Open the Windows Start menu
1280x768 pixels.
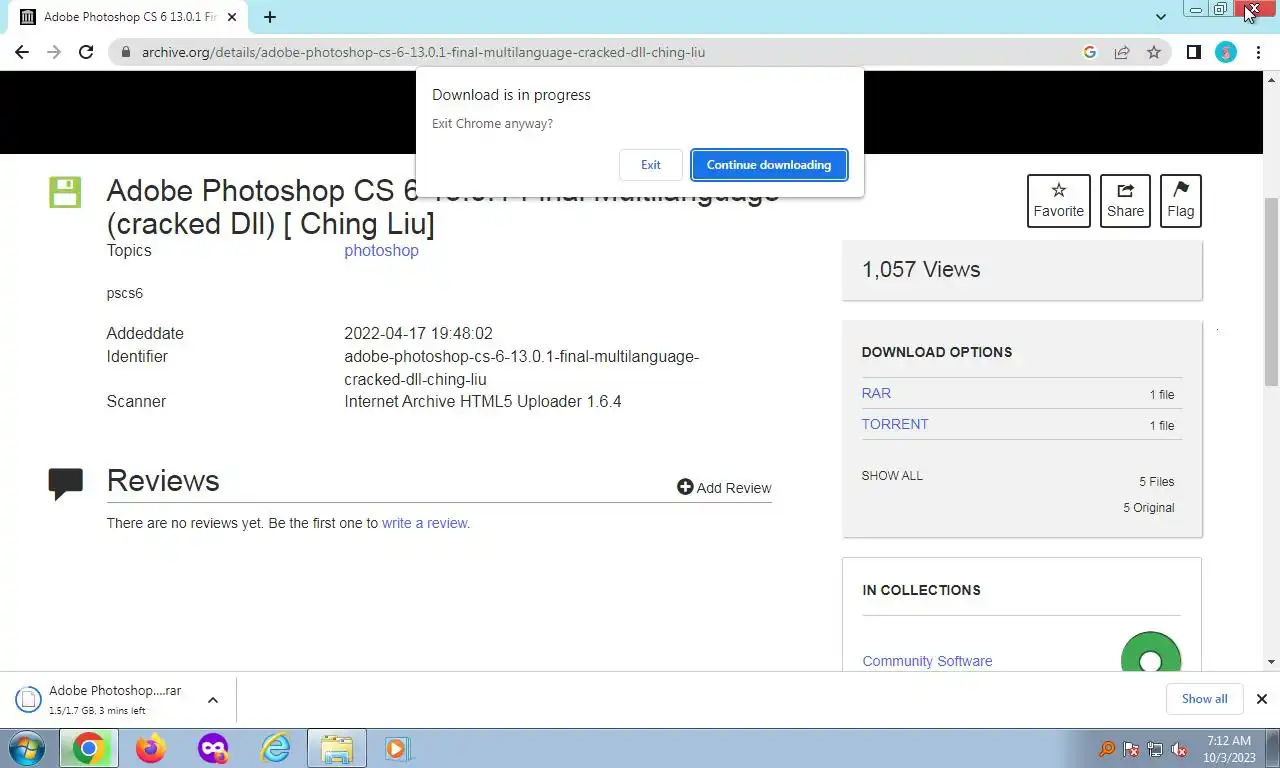pyautogui.click(x=27, y=748)
